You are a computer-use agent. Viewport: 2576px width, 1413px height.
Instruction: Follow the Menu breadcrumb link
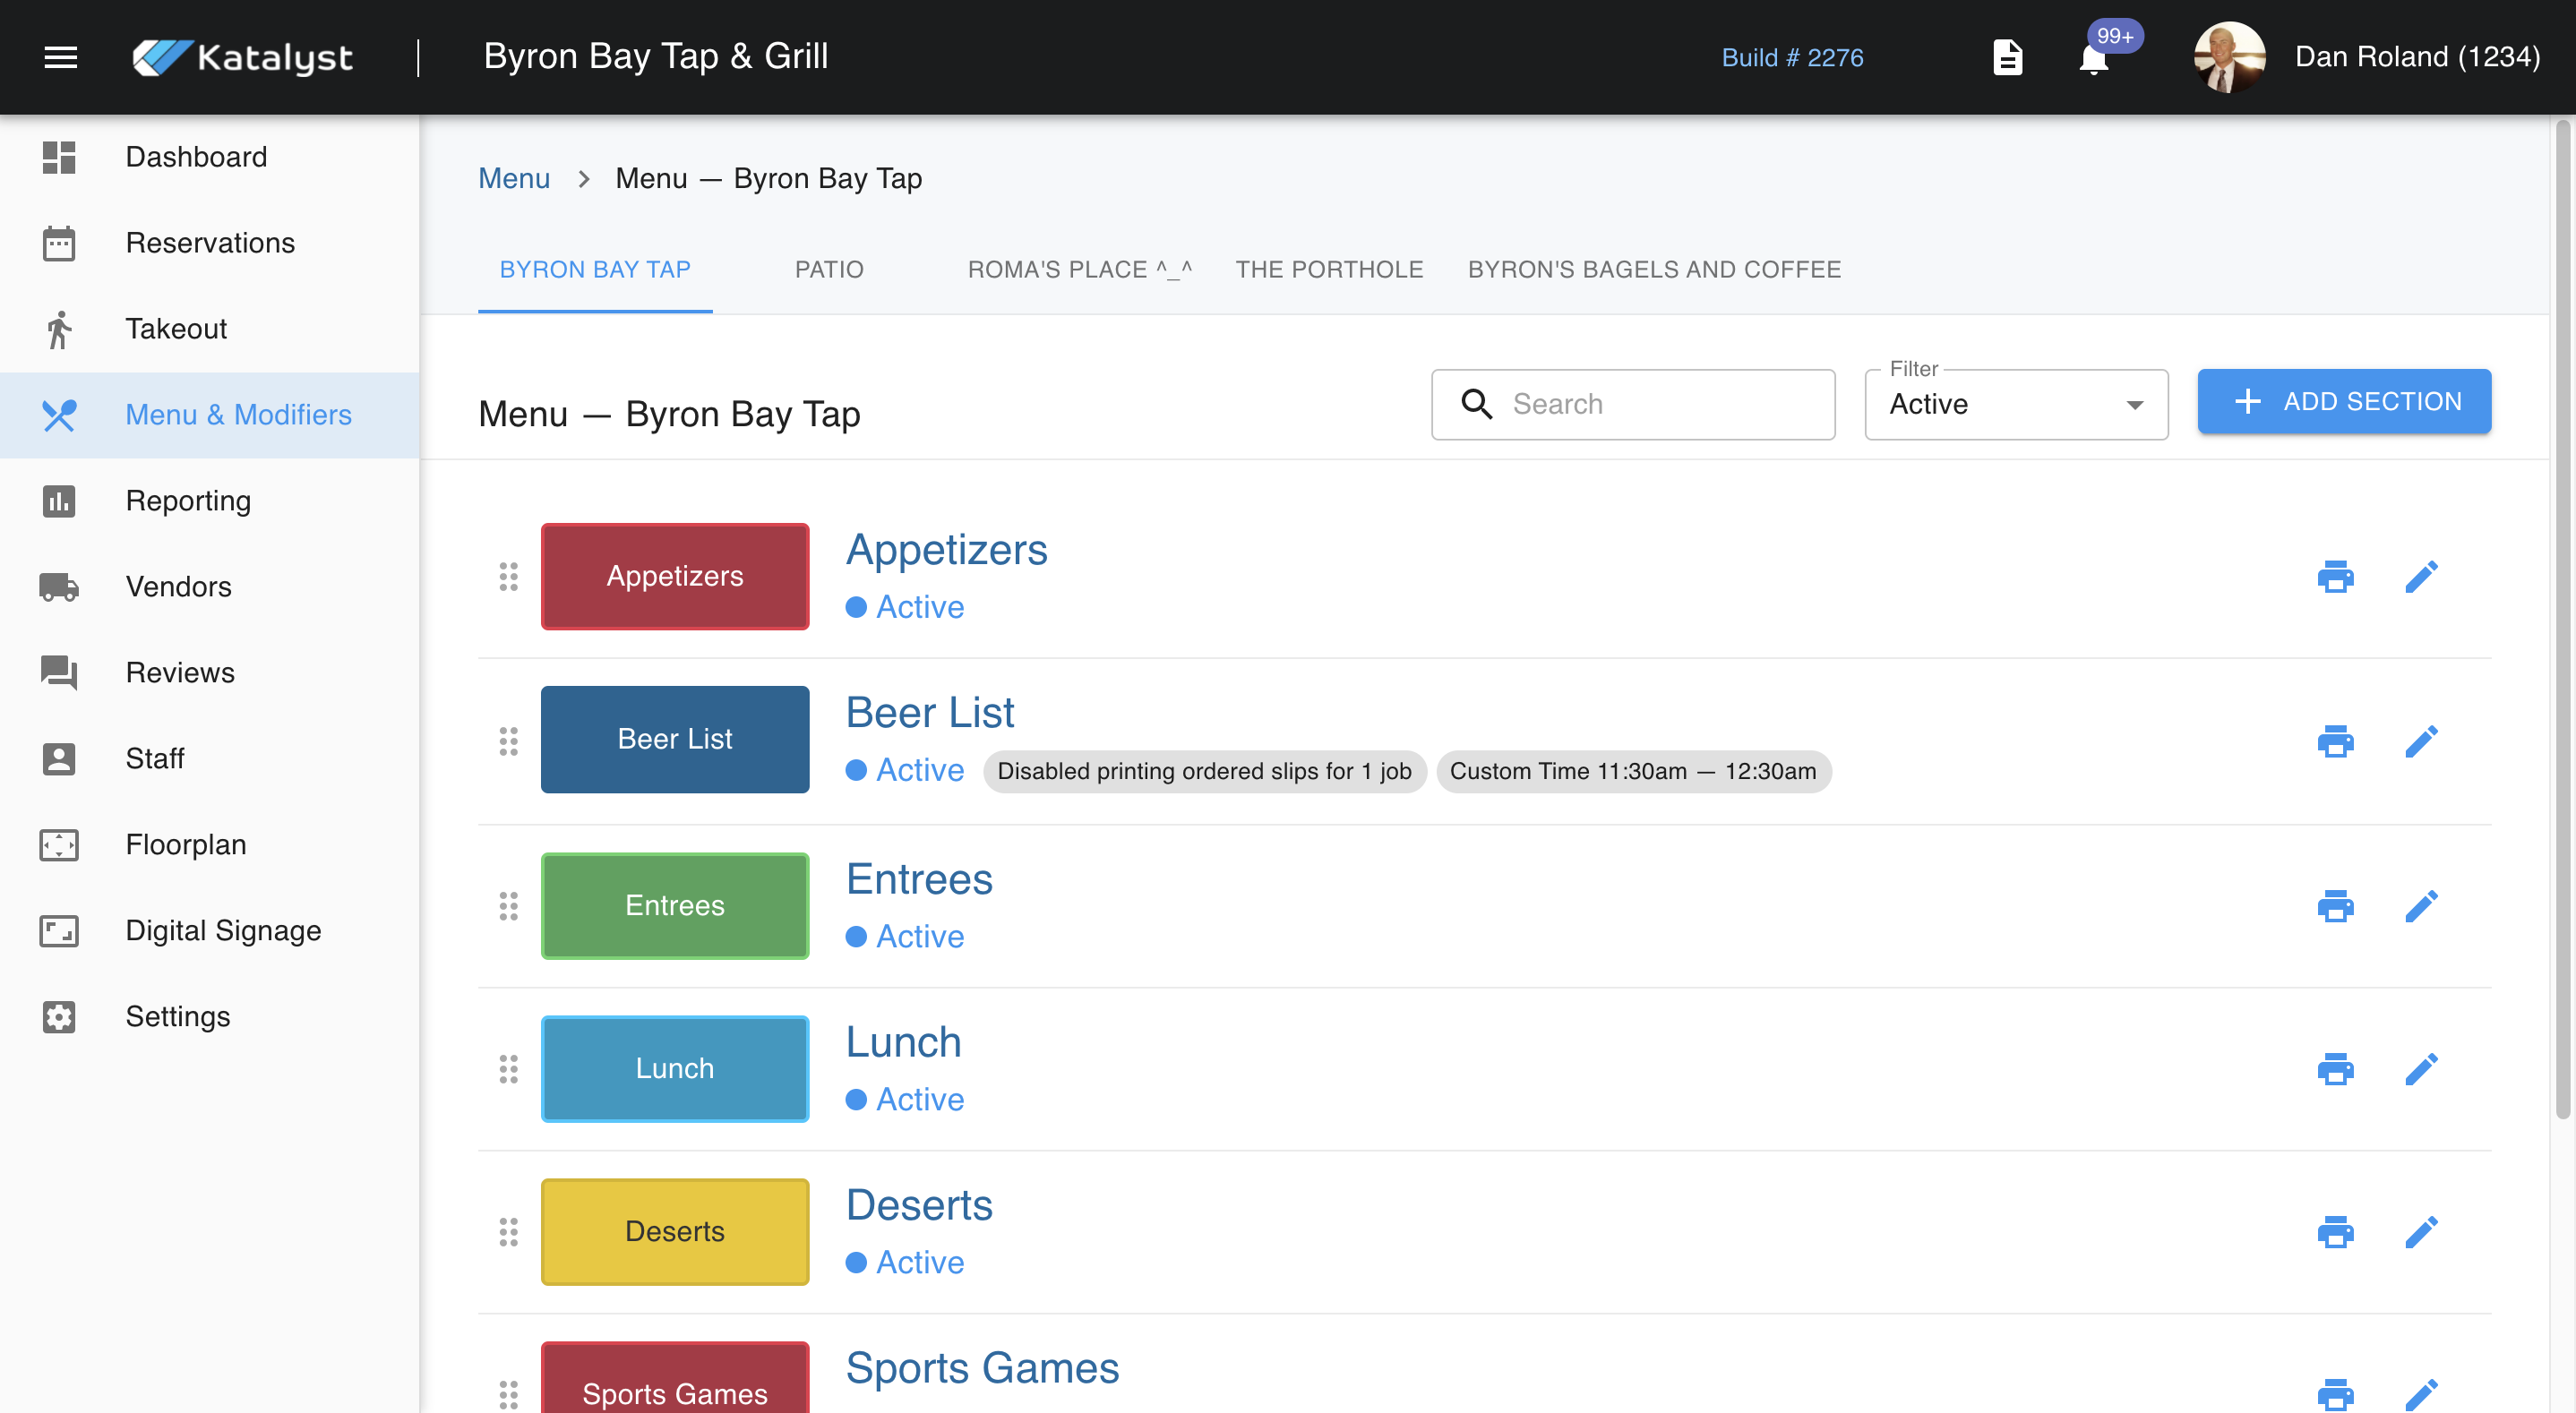[x=514, y=178]
